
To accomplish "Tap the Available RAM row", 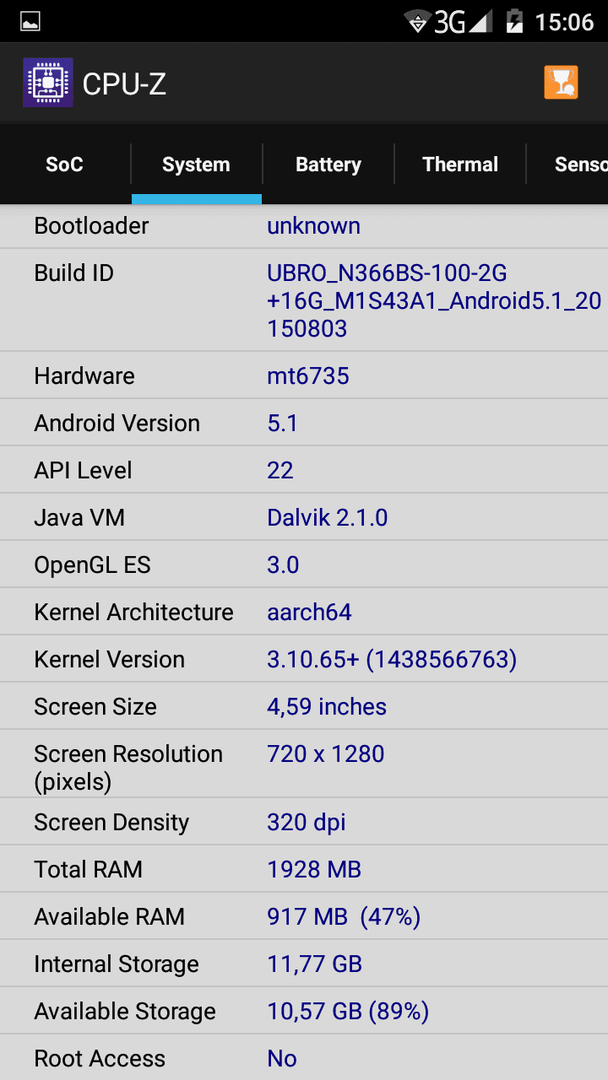I will coord(304,916).
